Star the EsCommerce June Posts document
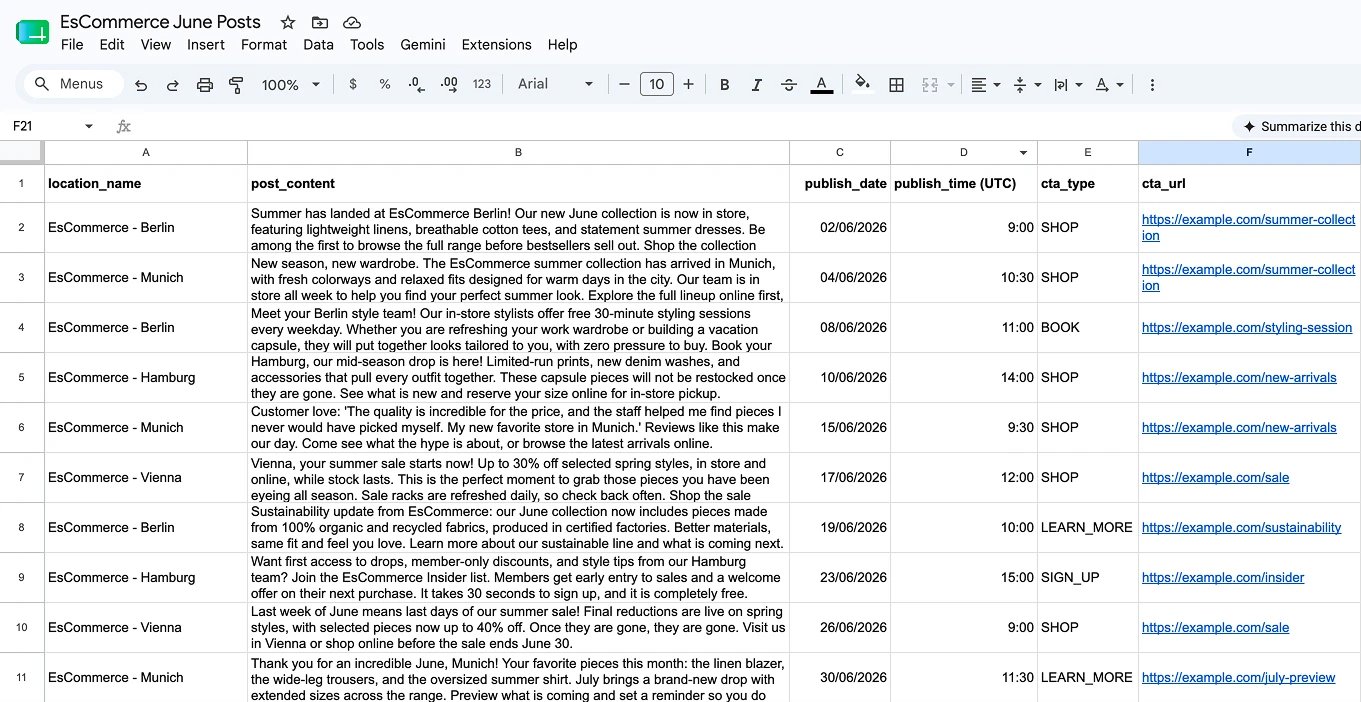The height and width of the screenshot is (702, 1361). (288, 22)
